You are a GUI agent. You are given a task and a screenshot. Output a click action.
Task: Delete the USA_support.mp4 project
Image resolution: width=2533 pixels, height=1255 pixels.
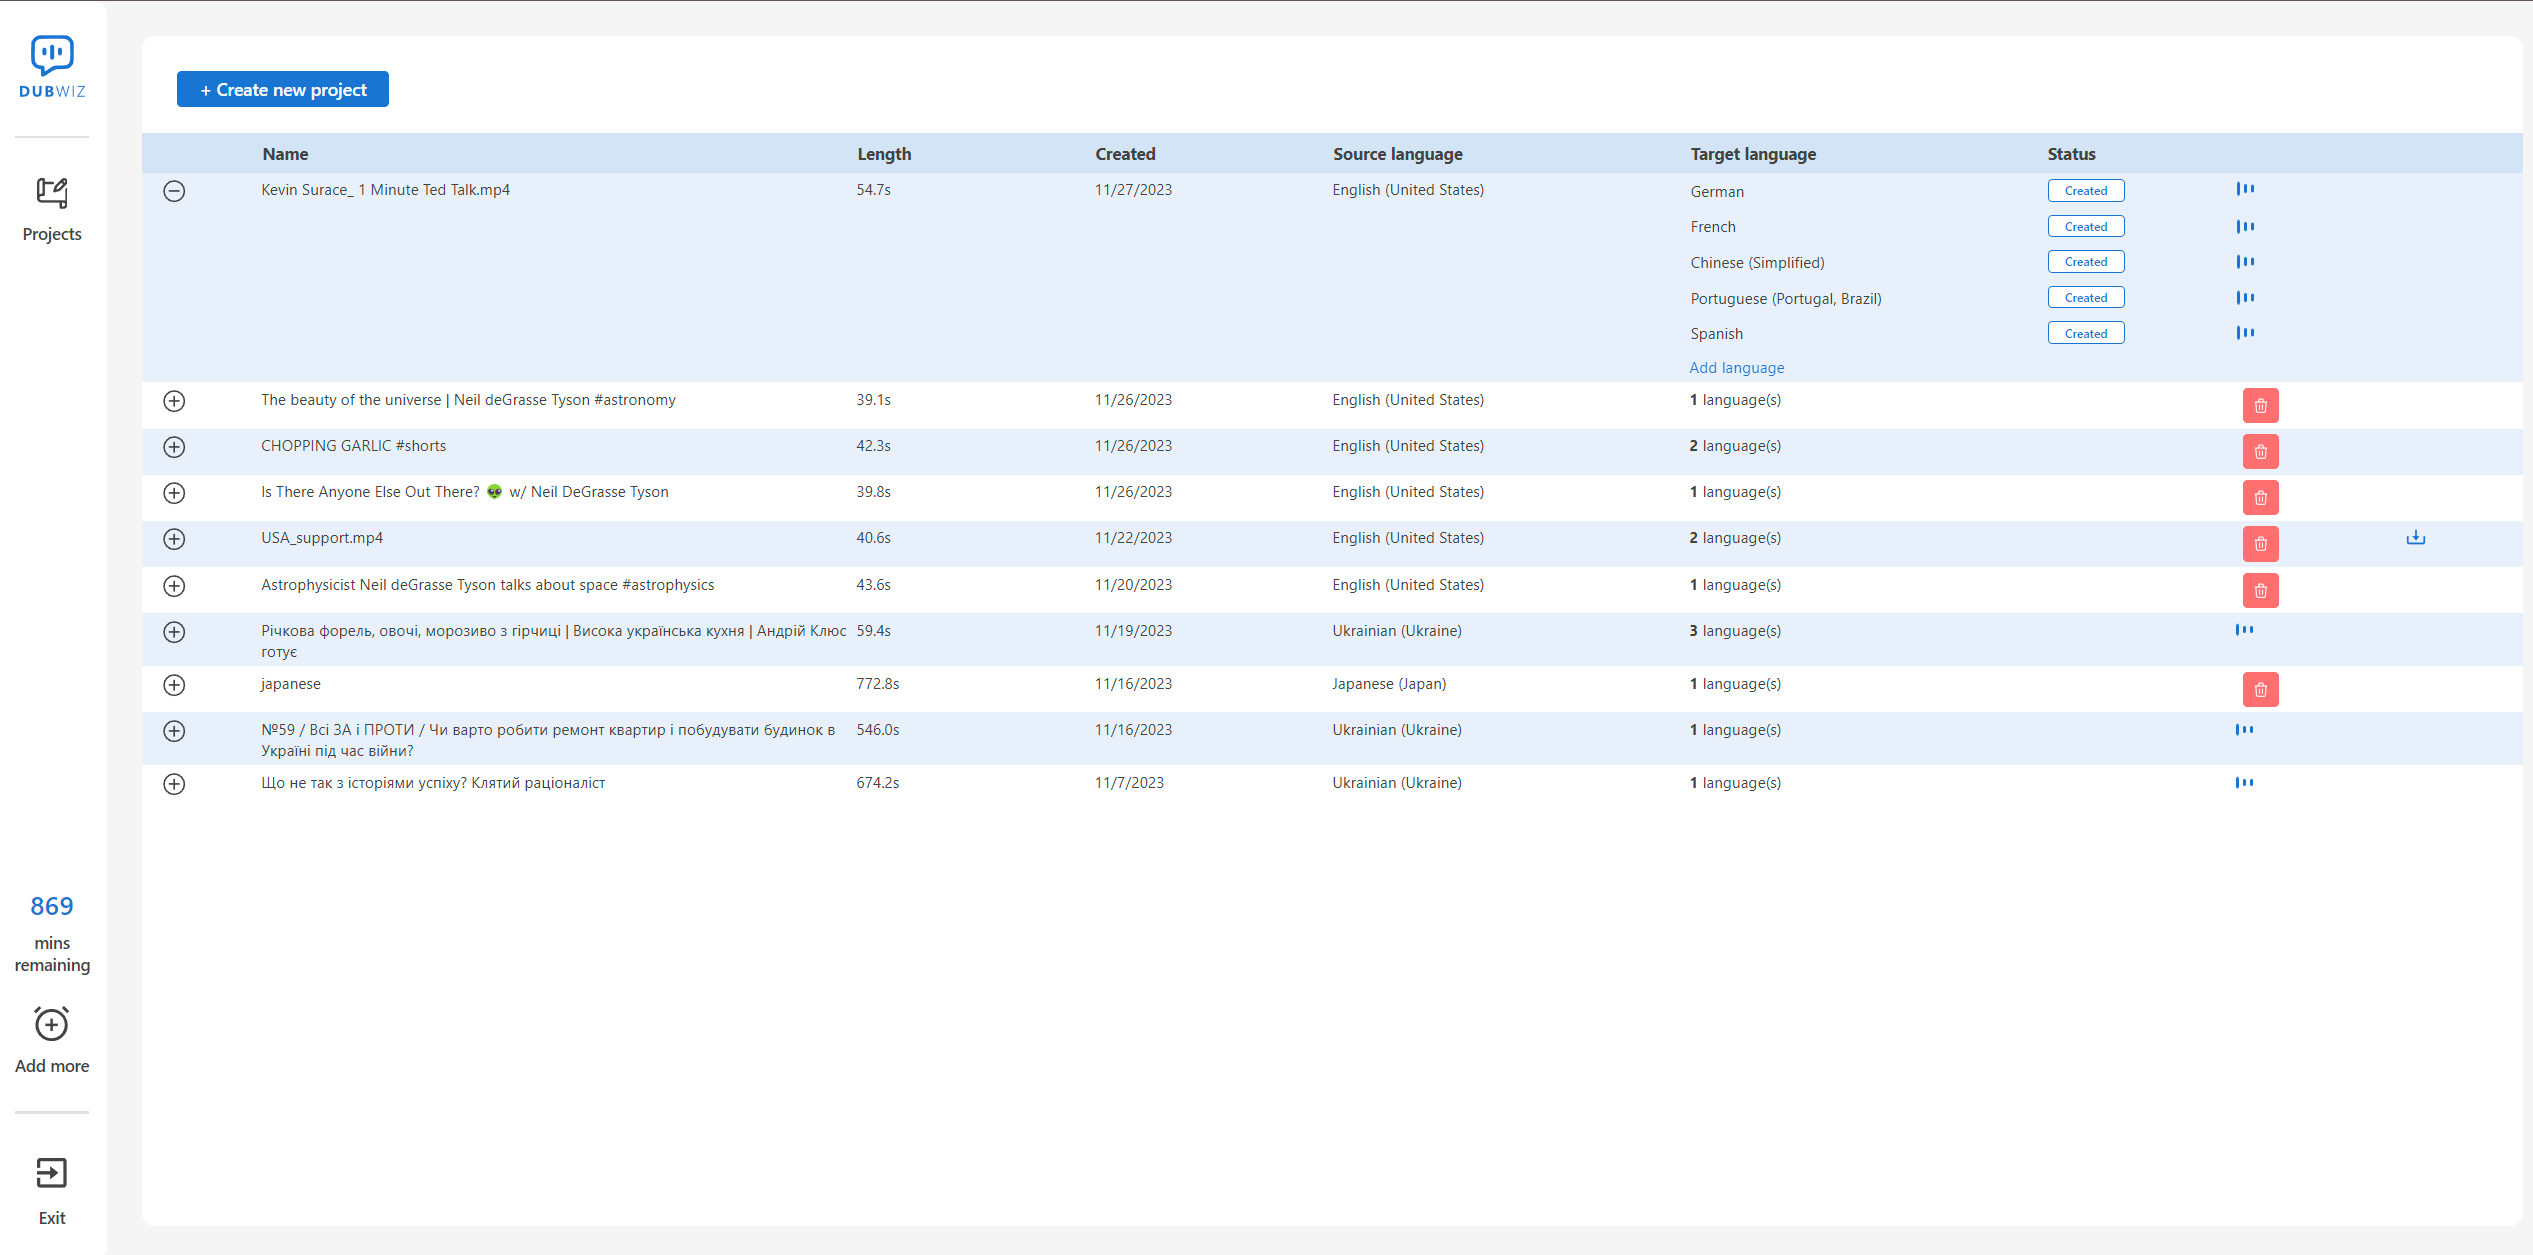[2260, 544]
